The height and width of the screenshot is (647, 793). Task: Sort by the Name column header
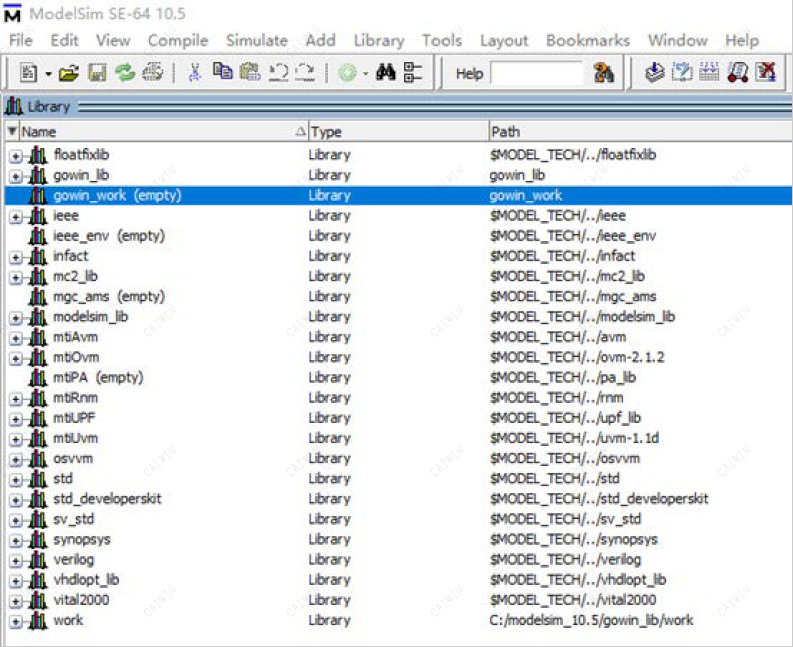point(163,132)
